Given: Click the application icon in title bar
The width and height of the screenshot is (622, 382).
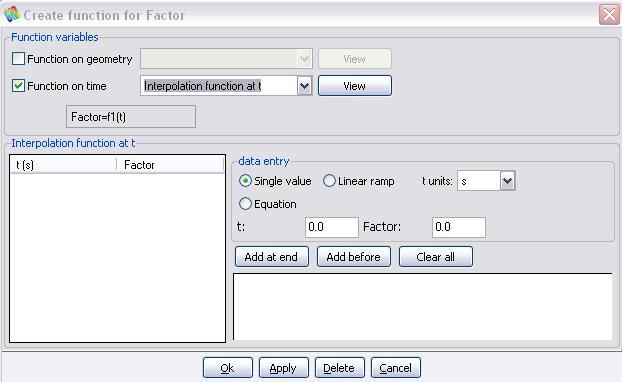Looking at the screenshot, I should pyautogui.click(x=12, y=14).
